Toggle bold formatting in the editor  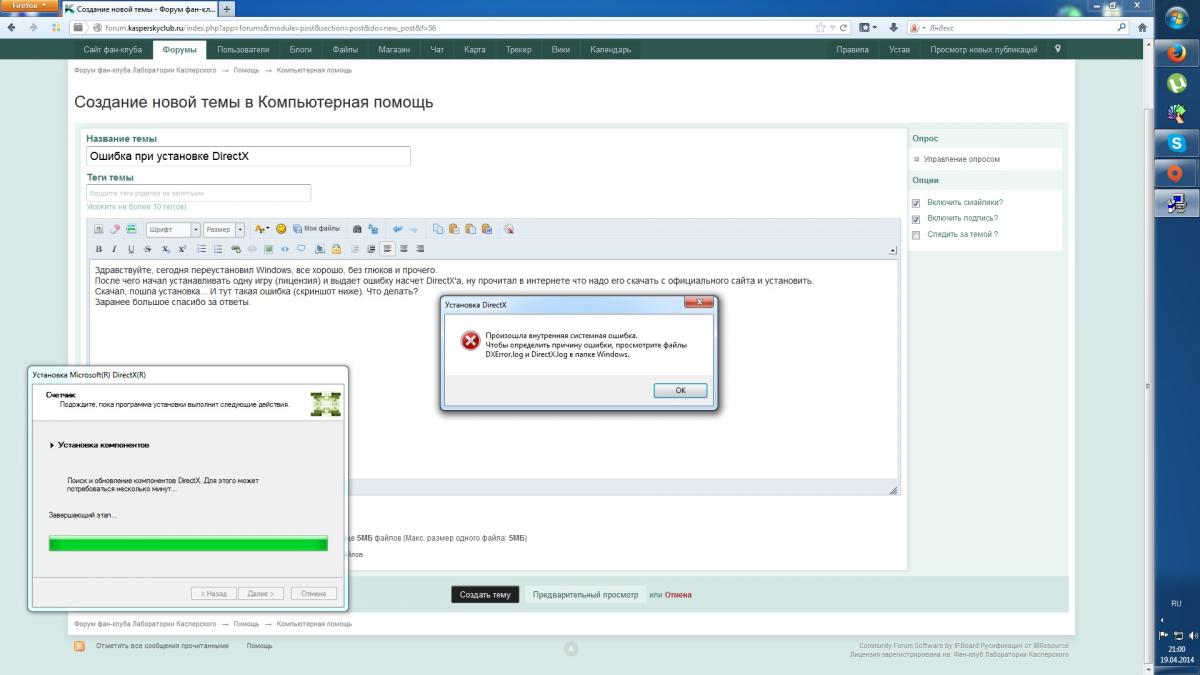(x=98, y=249)
